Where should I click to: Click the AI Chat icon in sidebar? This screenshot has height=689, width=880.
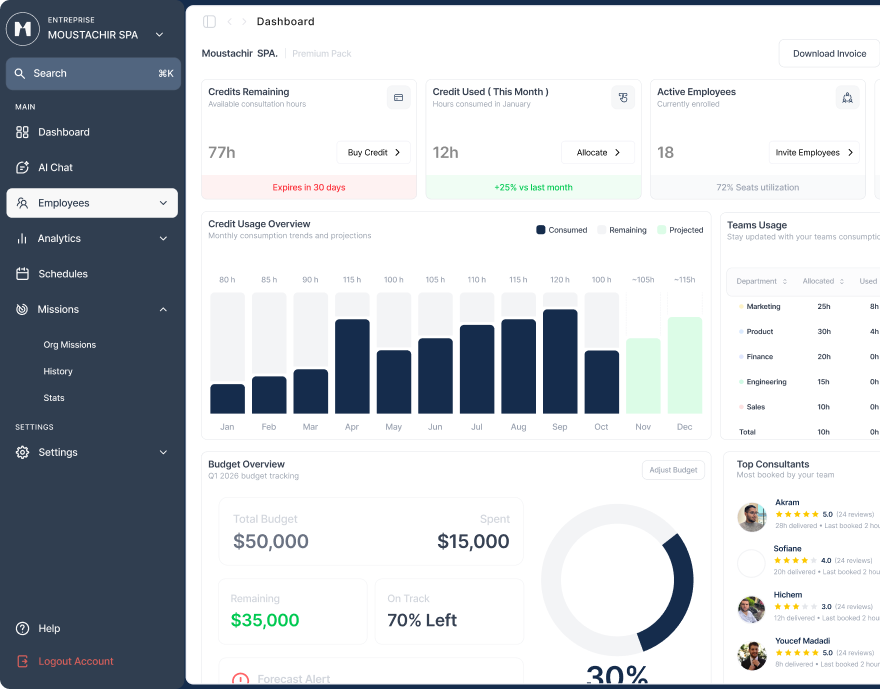click(22, 167)
